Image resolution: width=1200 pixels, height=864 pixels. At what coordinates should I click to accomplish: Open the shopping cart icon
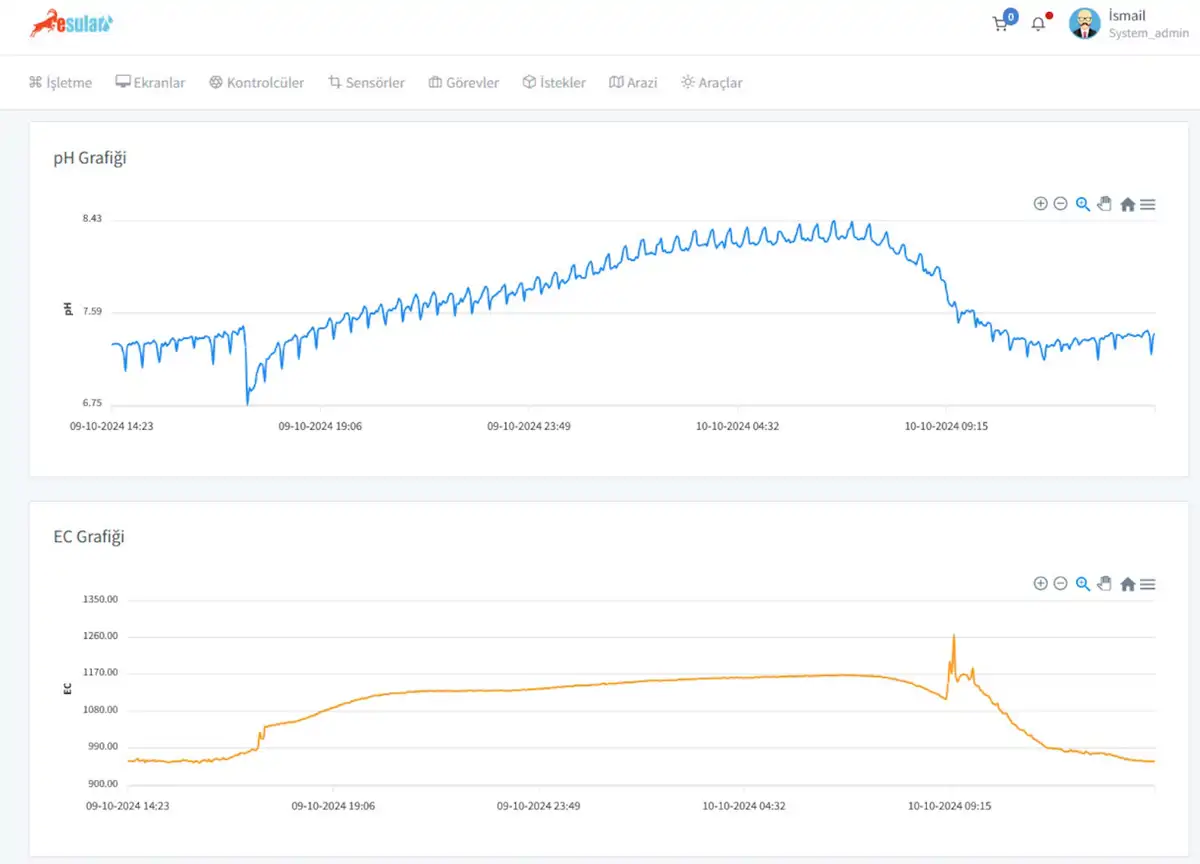pyautogui.click(x=1000, y=24)
